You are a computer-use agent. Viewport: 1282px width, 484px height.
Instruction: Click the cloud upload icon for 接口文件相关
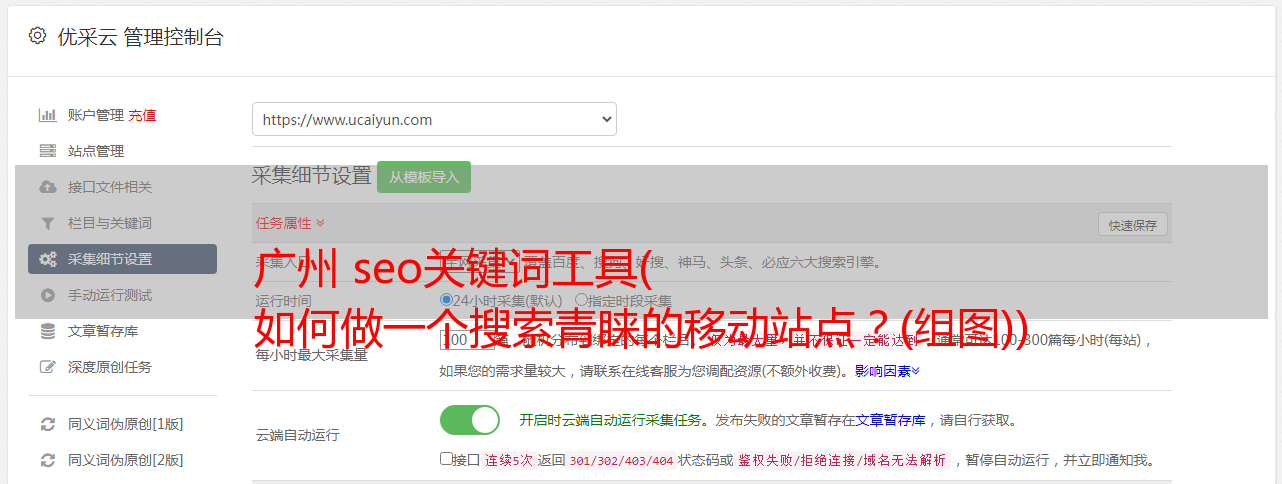[x=47, y=187]
